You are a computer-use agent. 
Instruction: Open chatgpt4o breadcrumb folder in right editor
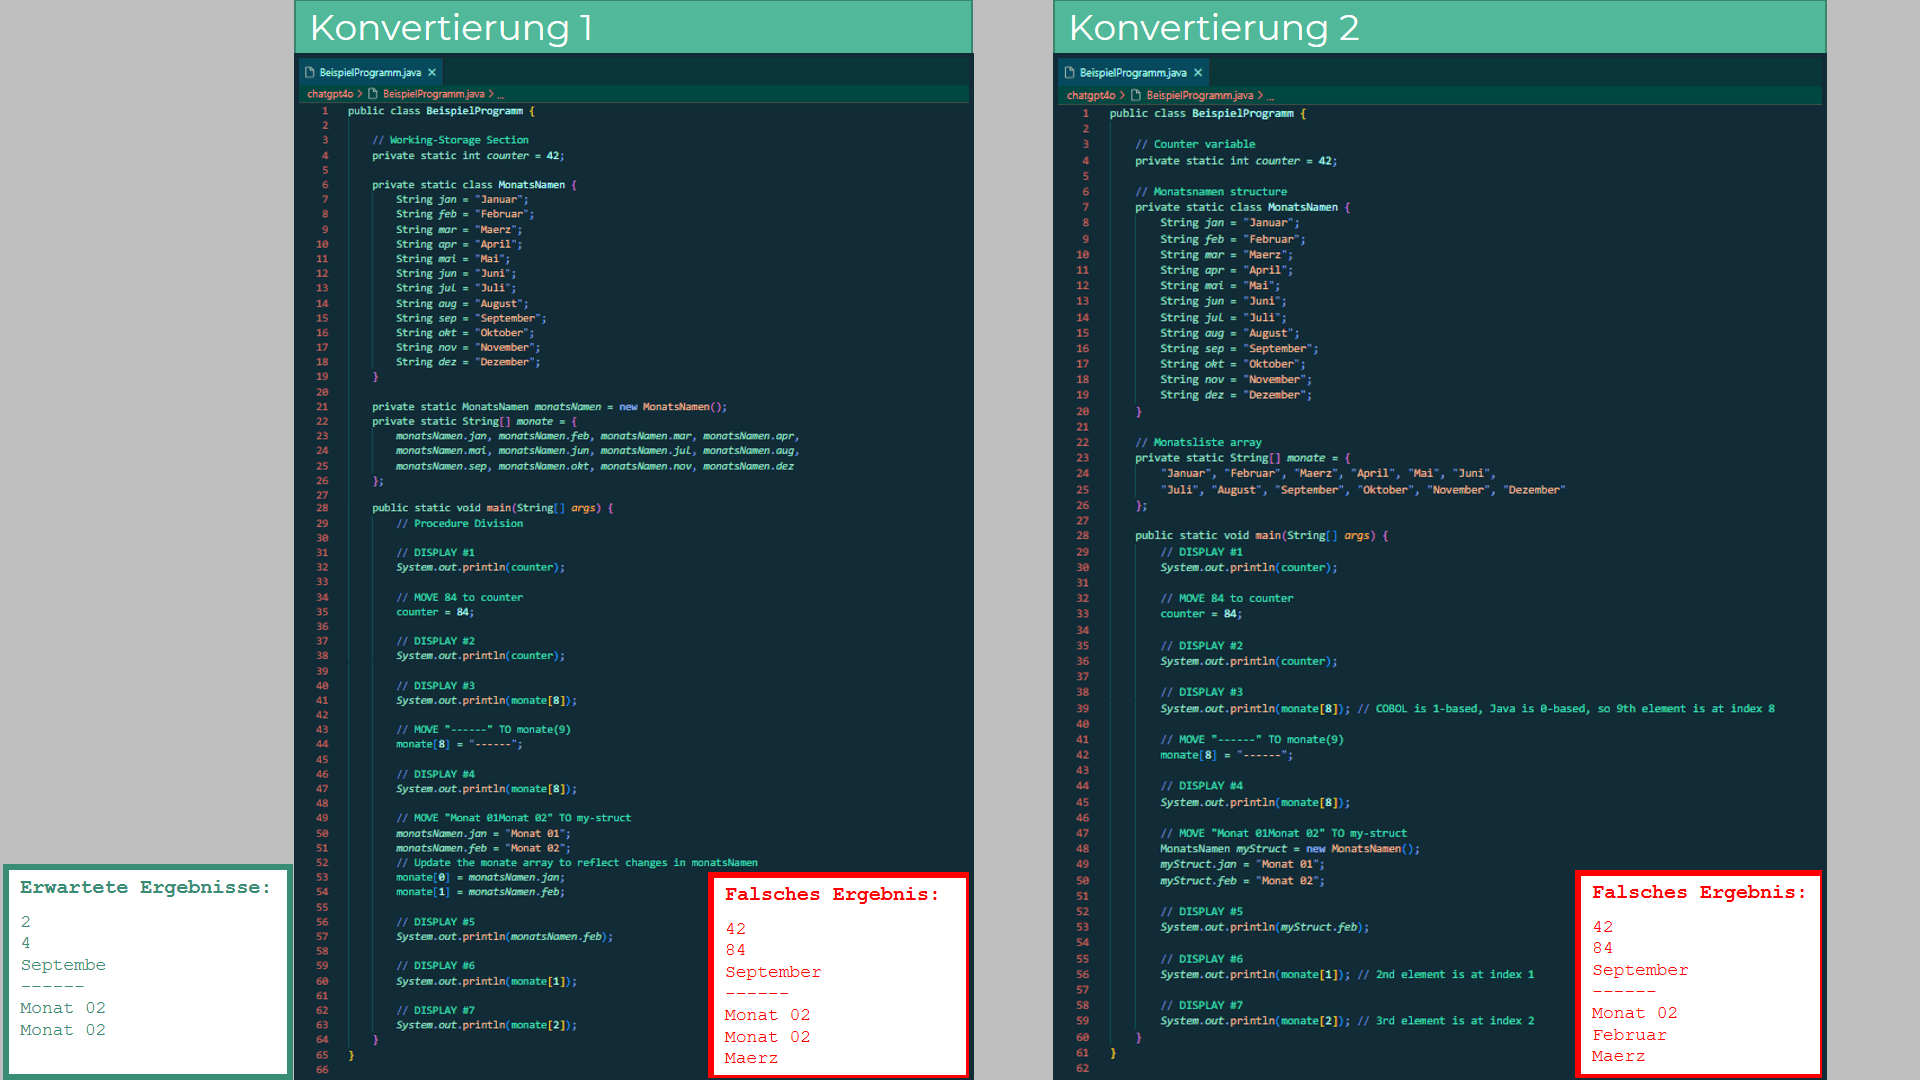tap(1090, 96)
